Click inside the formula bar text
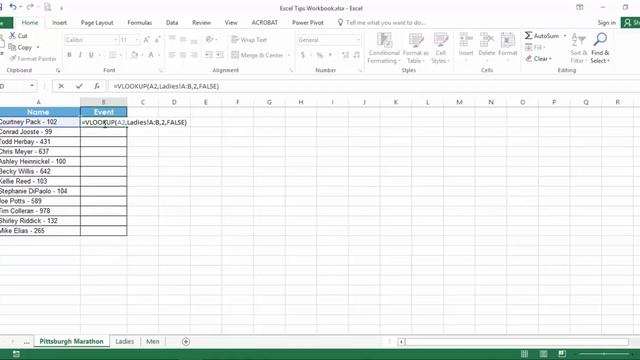This screenshot has height=360, width=640. [x=166, y=86]
